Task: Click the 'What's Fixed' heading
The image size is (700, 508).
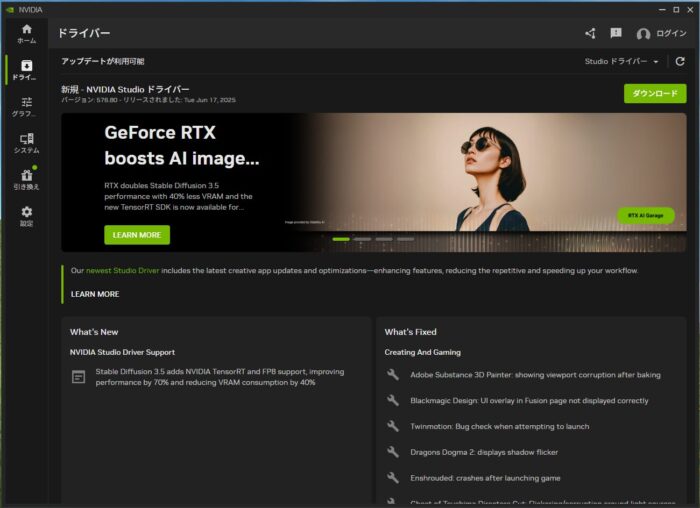Action: point(411,332)
